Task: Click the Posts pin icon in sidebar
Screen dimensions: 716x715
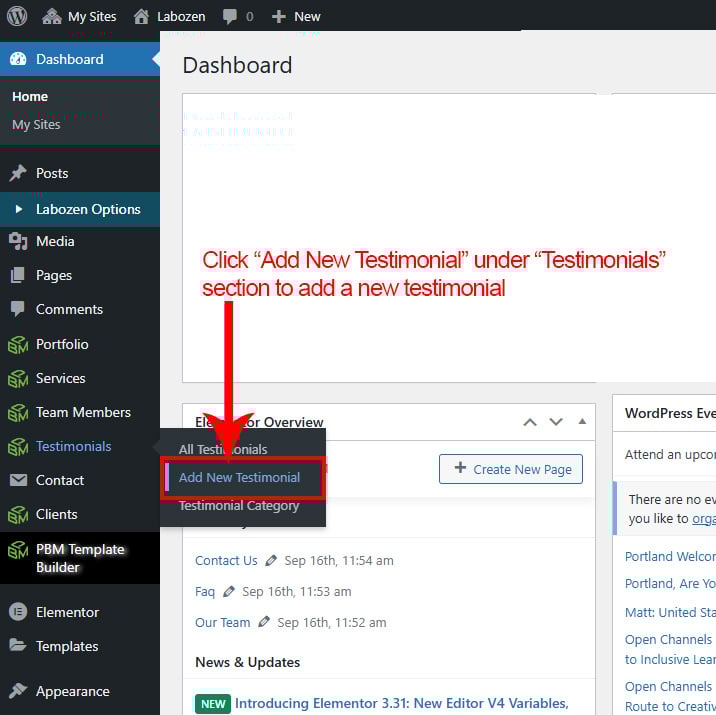Action: (18, 173)
